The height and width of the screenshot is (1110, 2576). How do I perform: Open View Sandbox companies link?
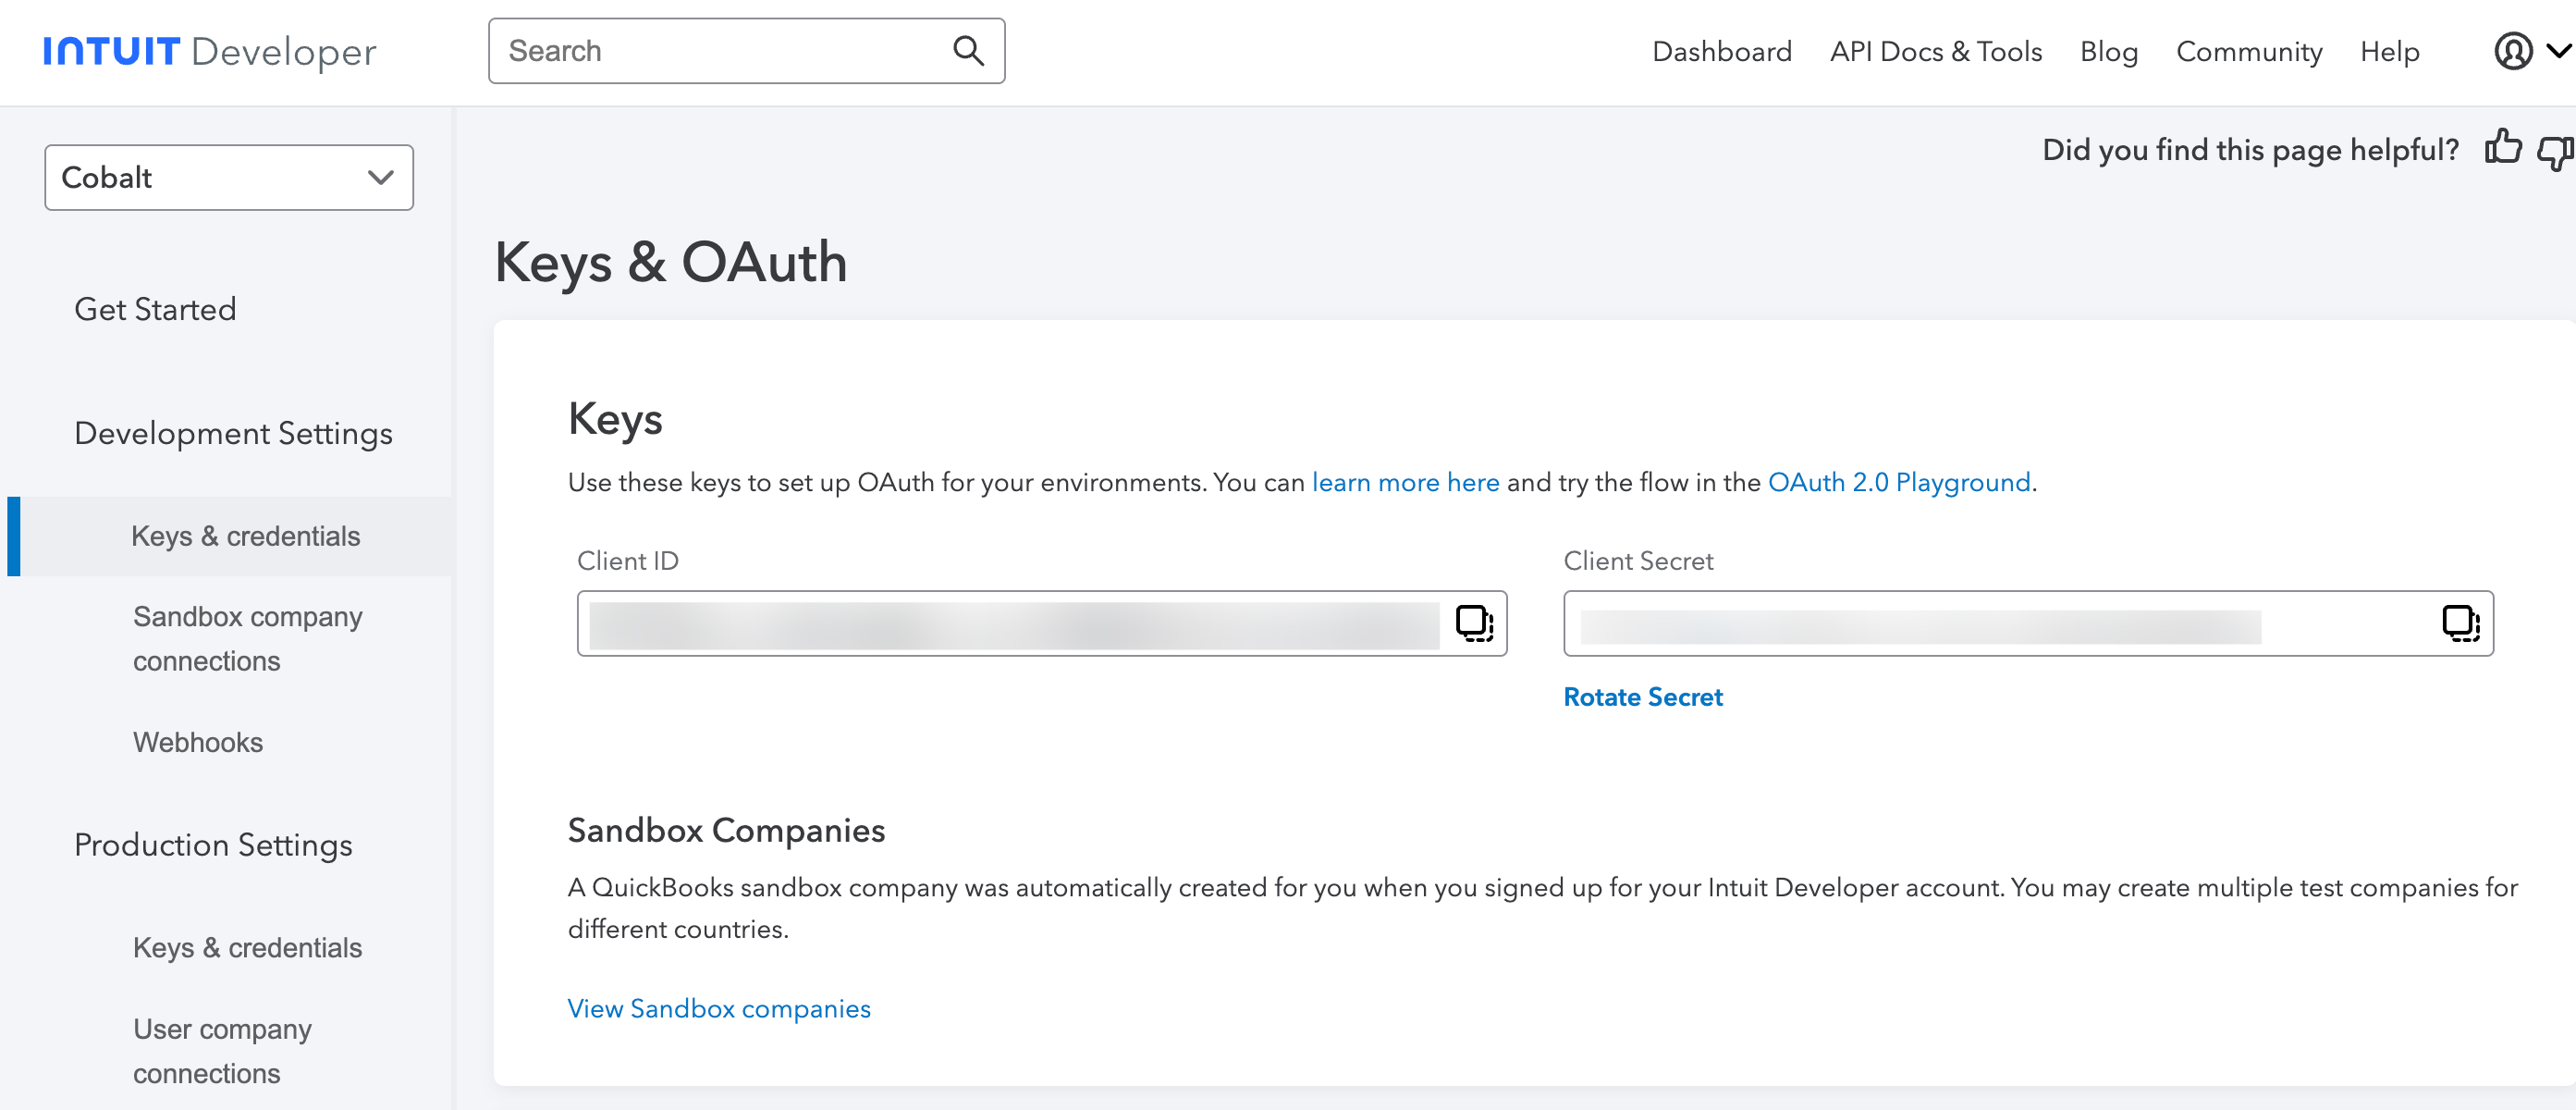tap(718, 1008)
